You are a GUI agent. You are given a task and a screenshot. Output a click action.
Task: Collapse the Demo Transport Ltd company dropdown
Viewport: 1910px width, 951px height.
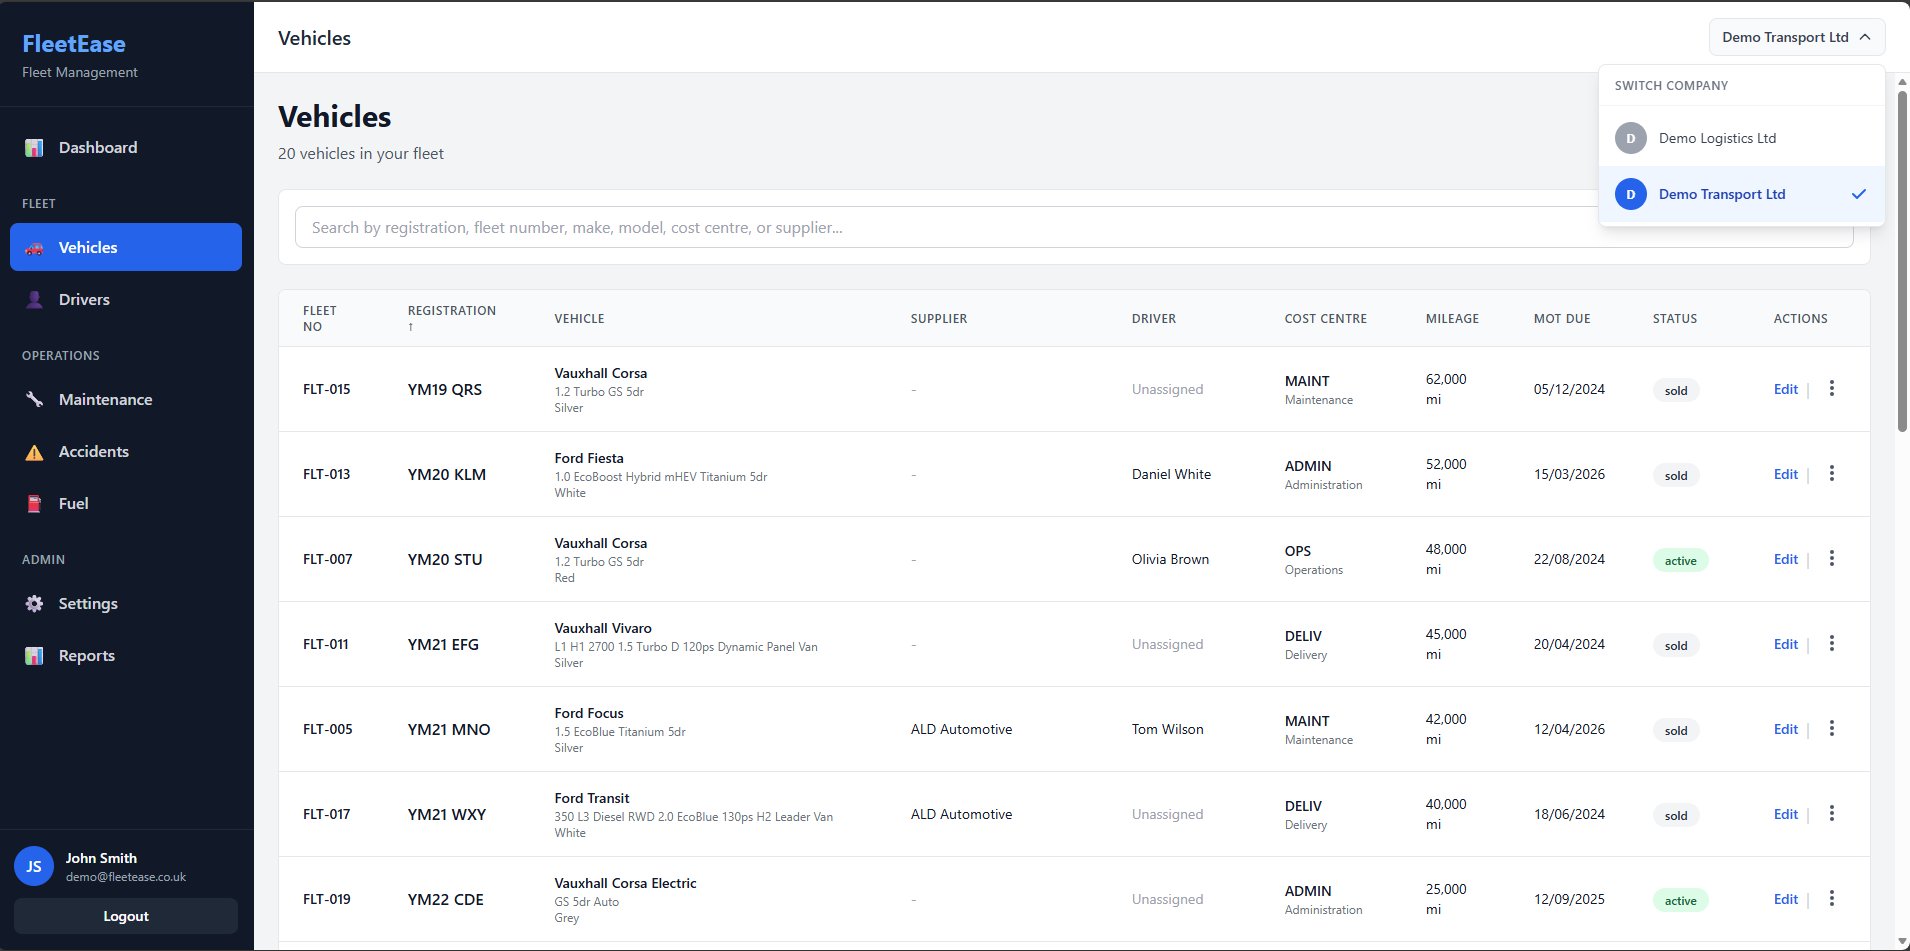pyautogui.click(x=1795, y=37)
